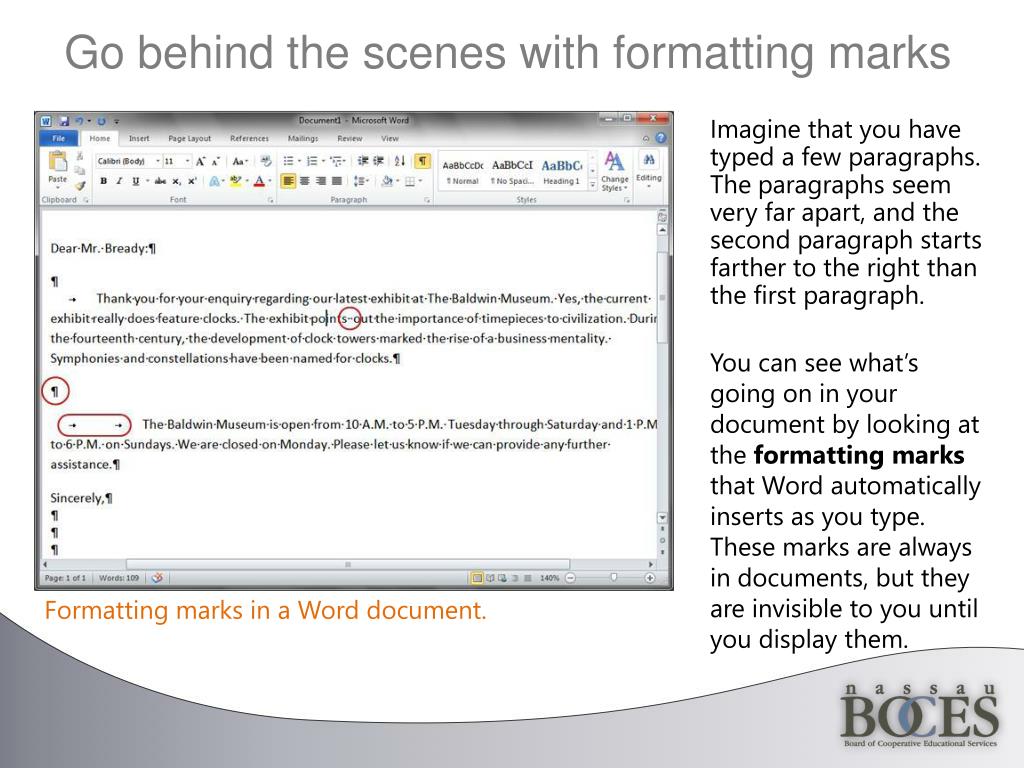Click the Zoom In plus button
Image resolution: width=1024 pixels, height=768 pixels.
650,578
